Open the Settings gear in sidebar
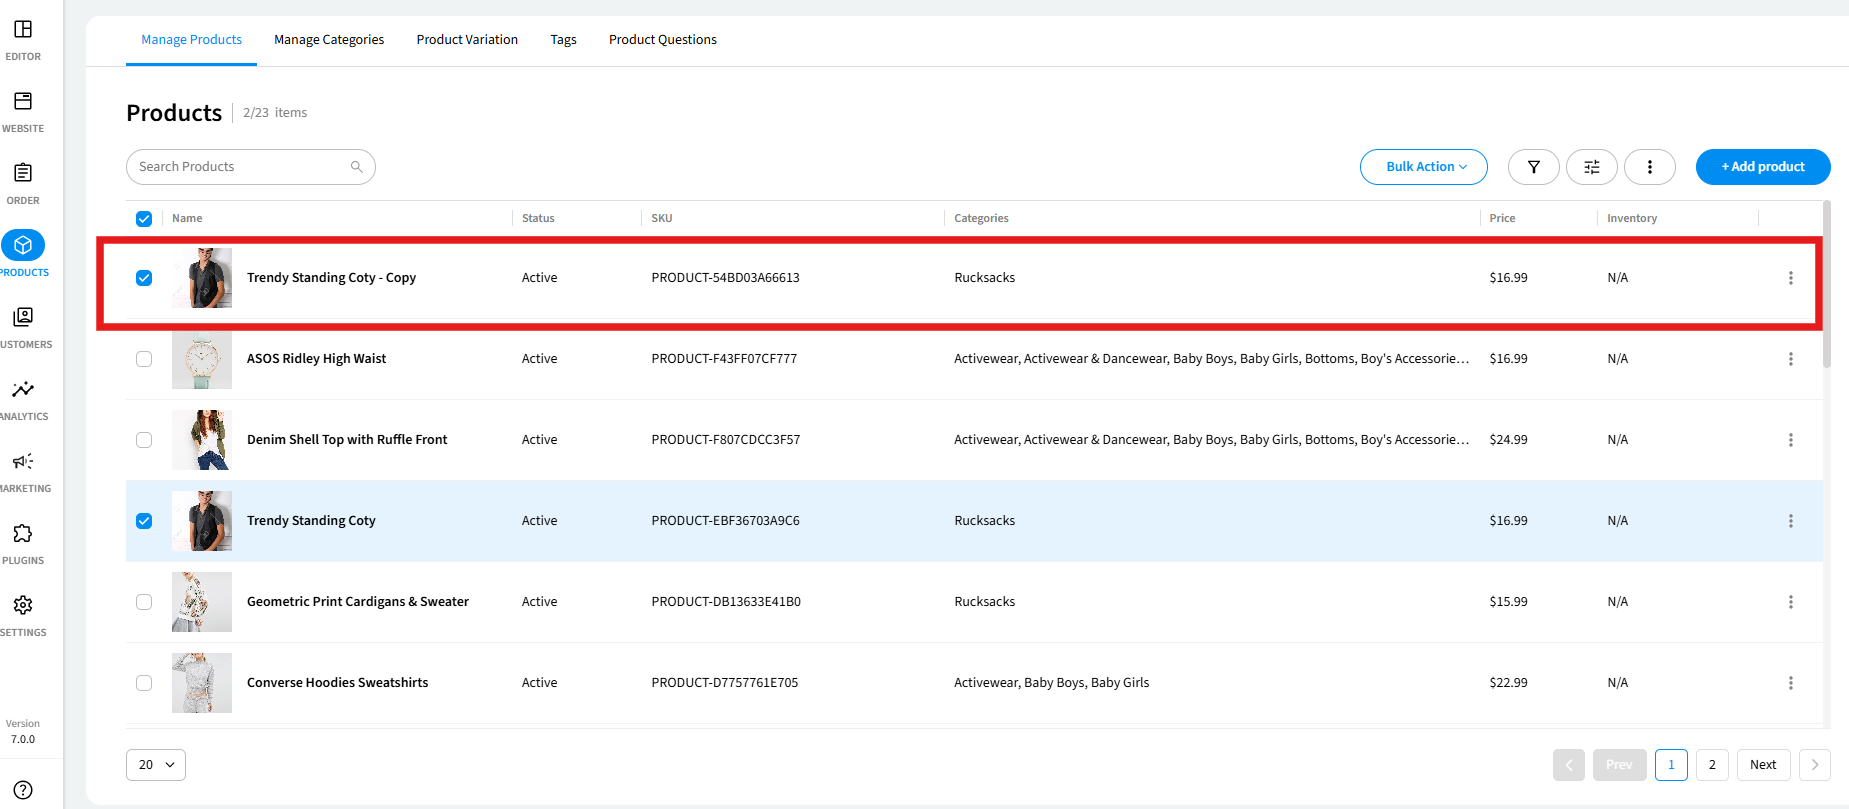The width and height of the screenshot is (1849, 809). point(23,606)
